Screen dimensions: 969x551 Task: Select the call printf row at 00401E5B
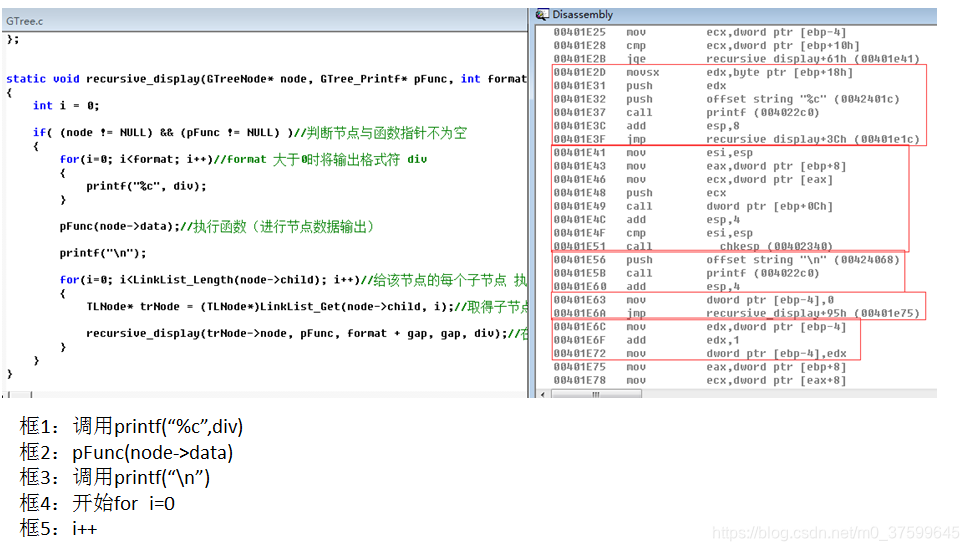click(687, 273)
